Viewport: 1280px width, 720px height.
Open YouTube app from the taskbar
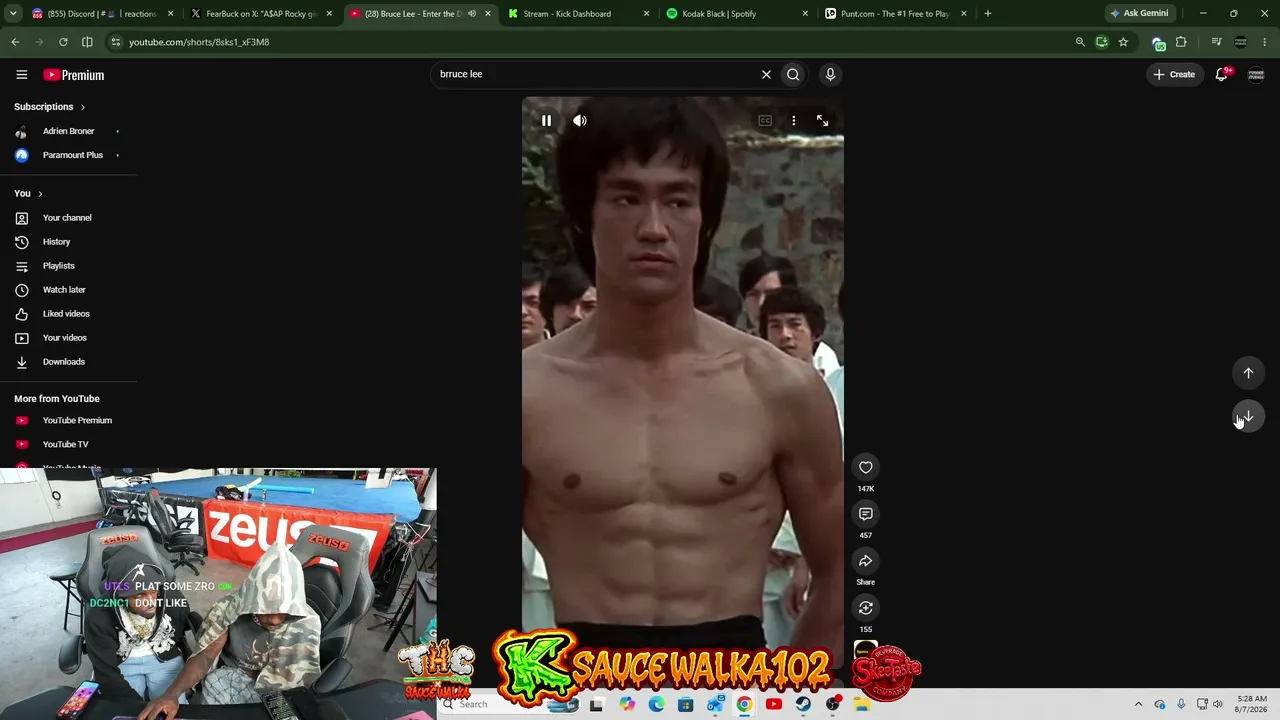tap(774, 704)
